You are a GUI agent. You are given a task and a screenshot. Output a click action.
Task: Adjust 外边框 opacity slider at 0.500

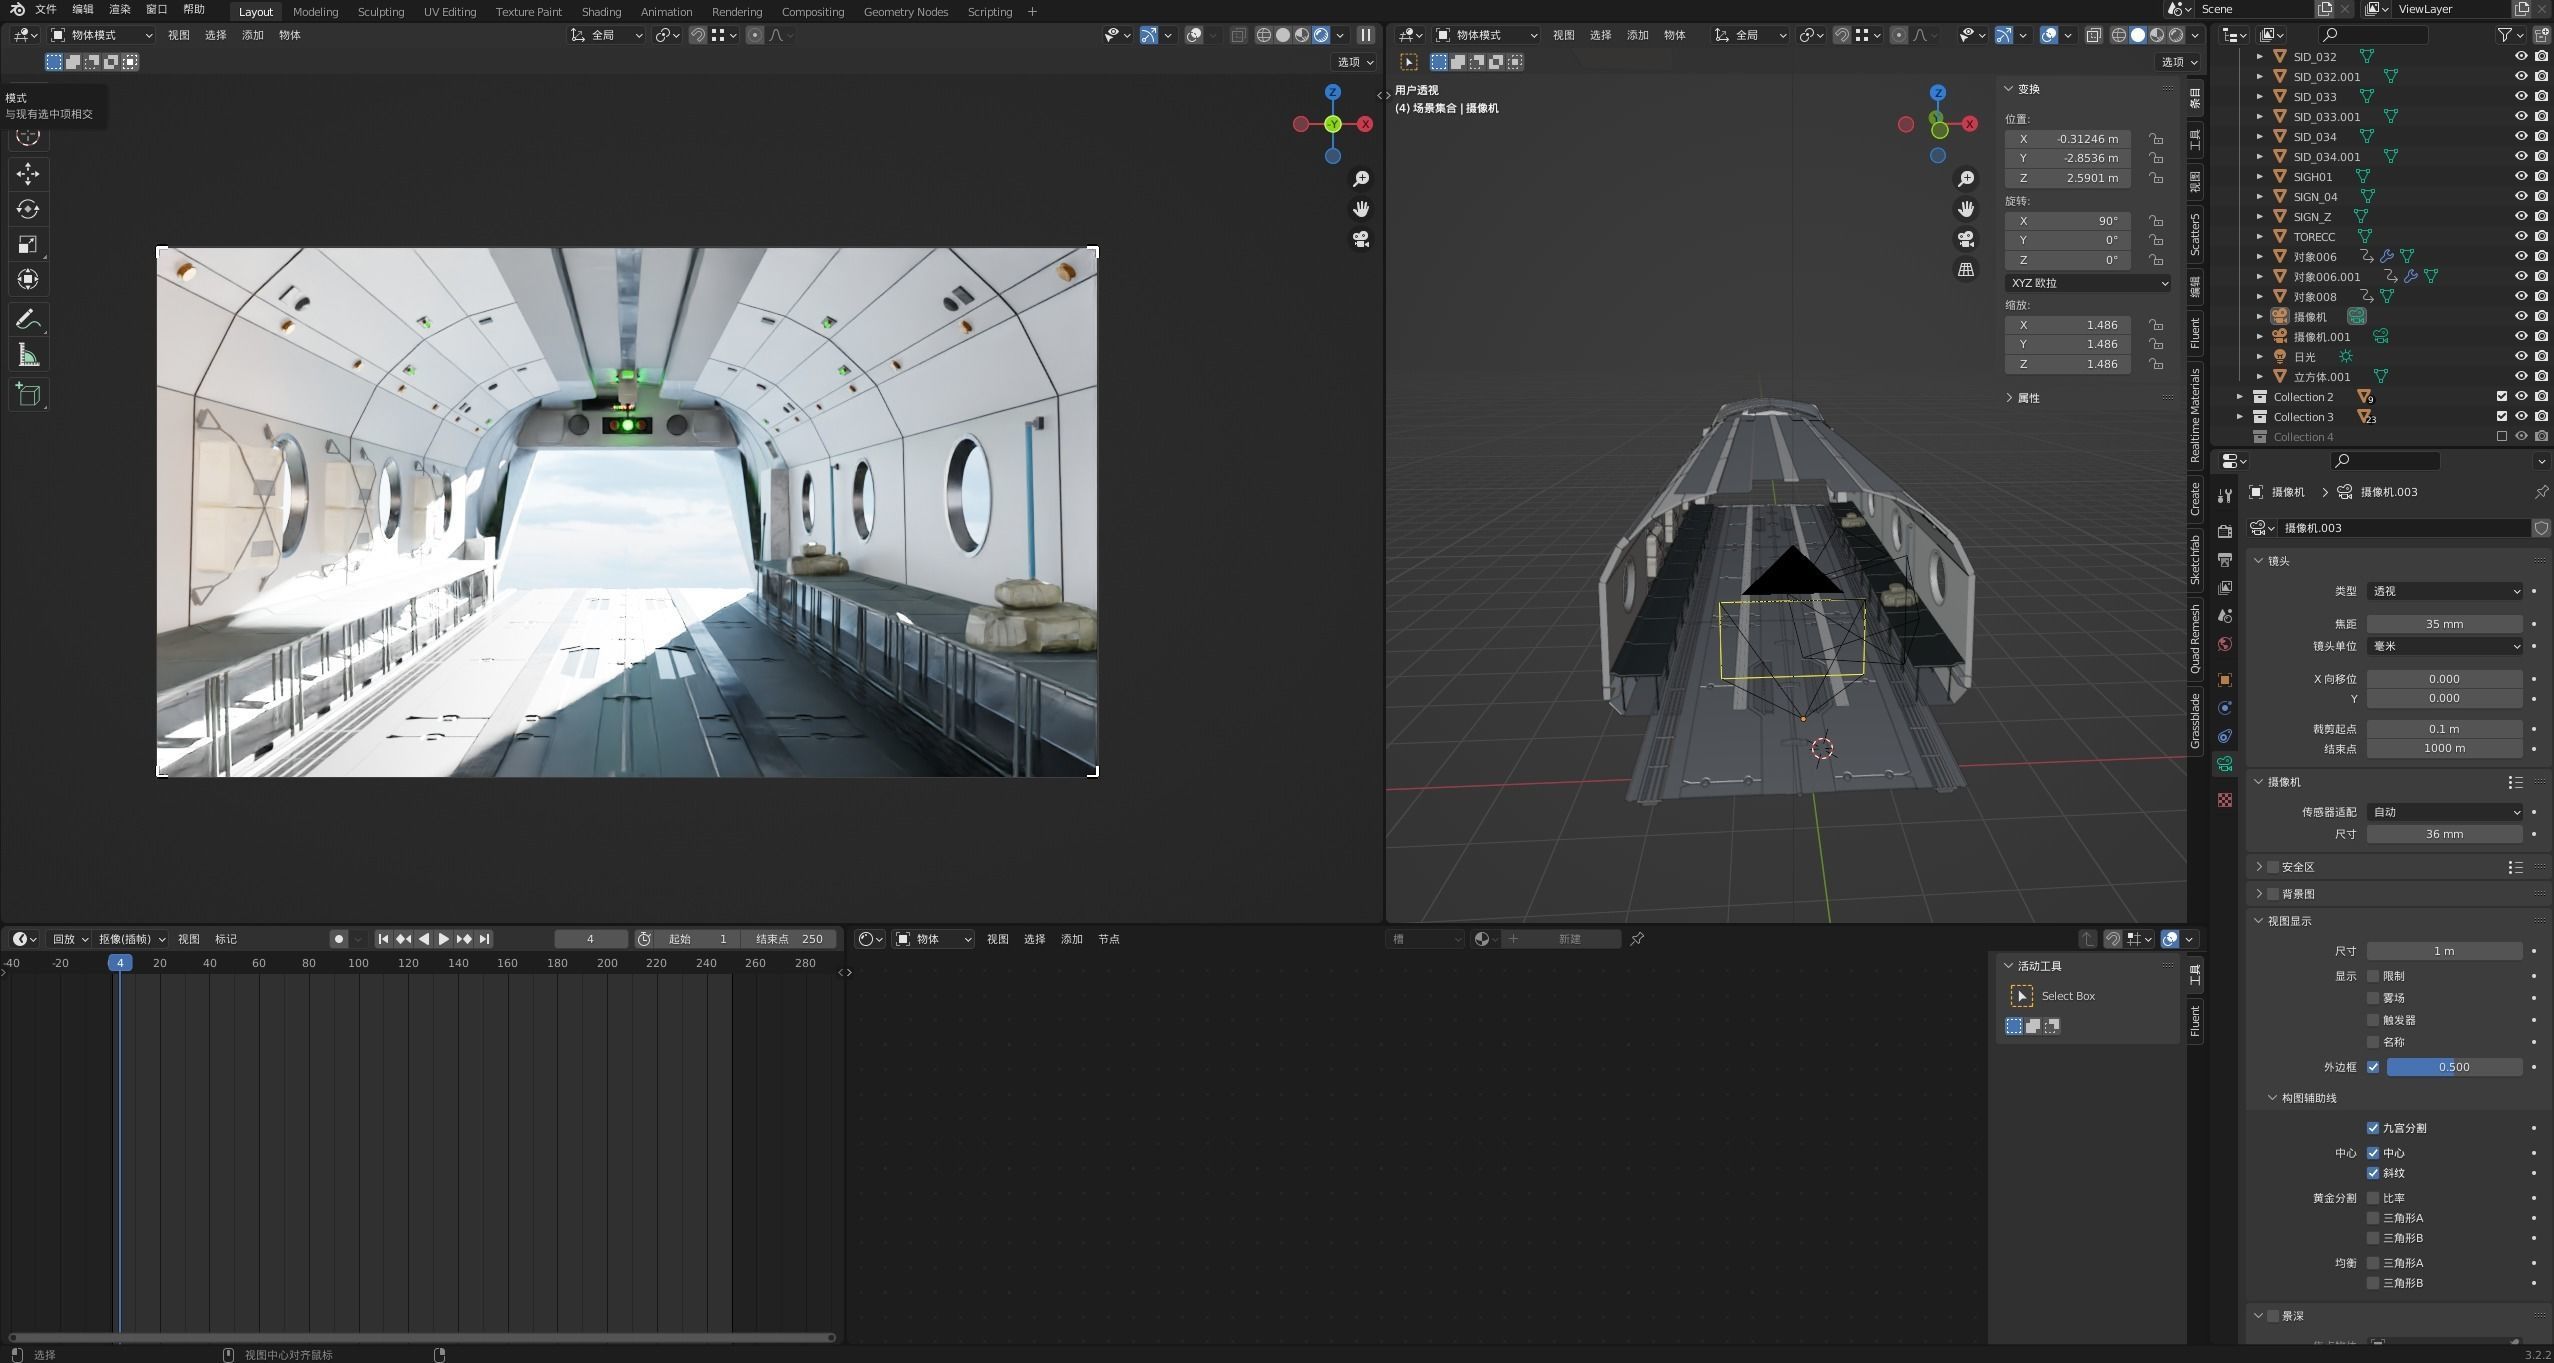coord(2454,1067)
